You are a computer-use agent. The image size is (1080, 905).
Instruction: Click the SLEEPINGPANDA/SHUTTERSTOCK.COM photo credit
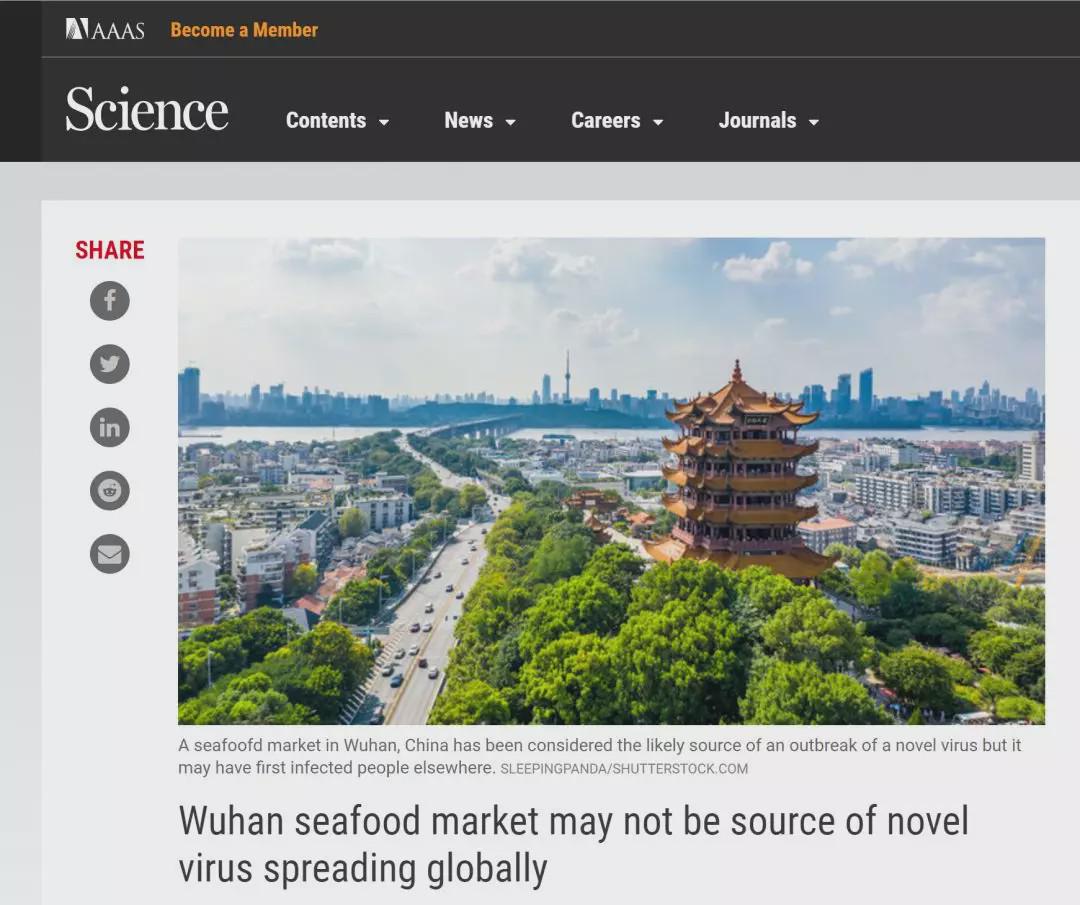coord(624,769)
